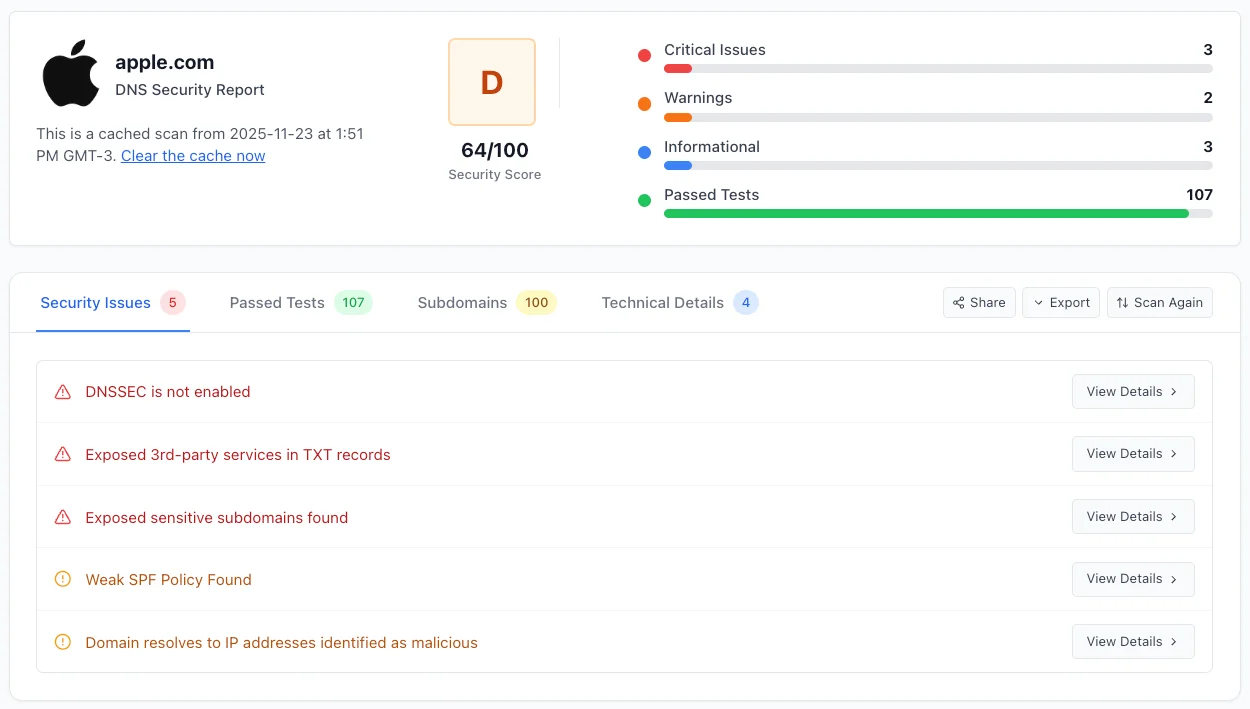The width and height of the screenshot is (1250, 709).
Task: Click the Critical Issues count 3
Action: (1208, 50)
